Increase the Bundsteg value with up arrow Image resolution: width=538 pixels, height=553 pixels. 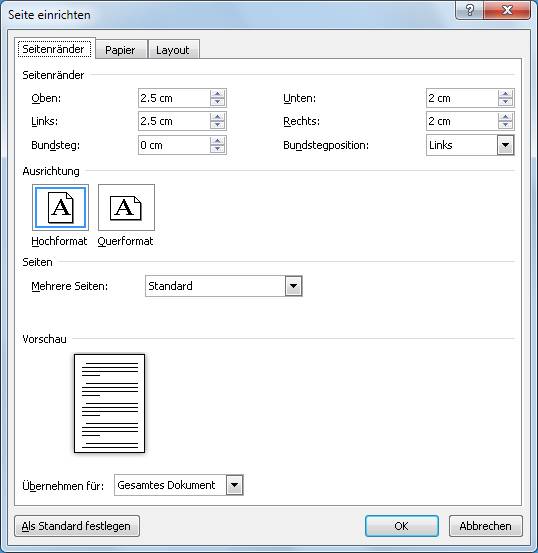217,141
